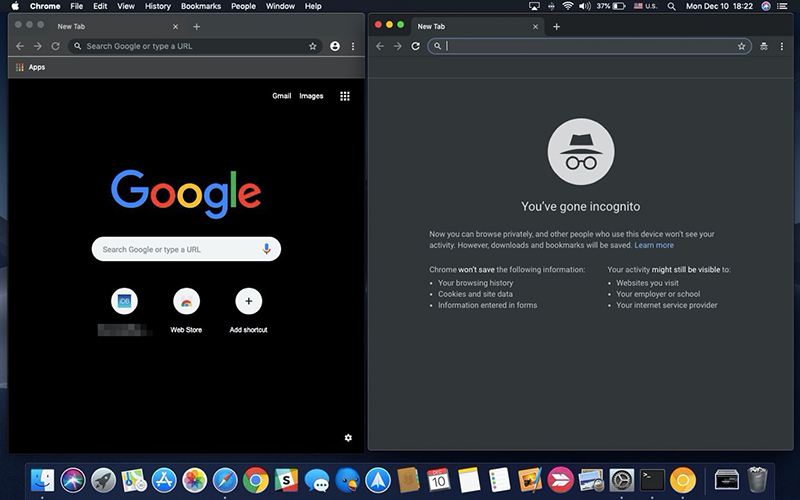
Task: Open volume control in menu bar
Action: 585,6
